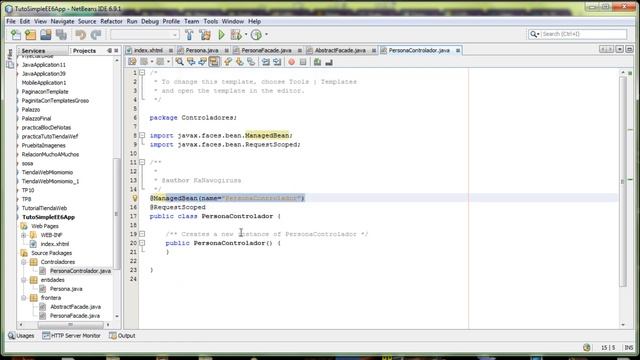Switch to the PersonaFacade.java editor tab
The image size is (640, 360).
point(266,50)
